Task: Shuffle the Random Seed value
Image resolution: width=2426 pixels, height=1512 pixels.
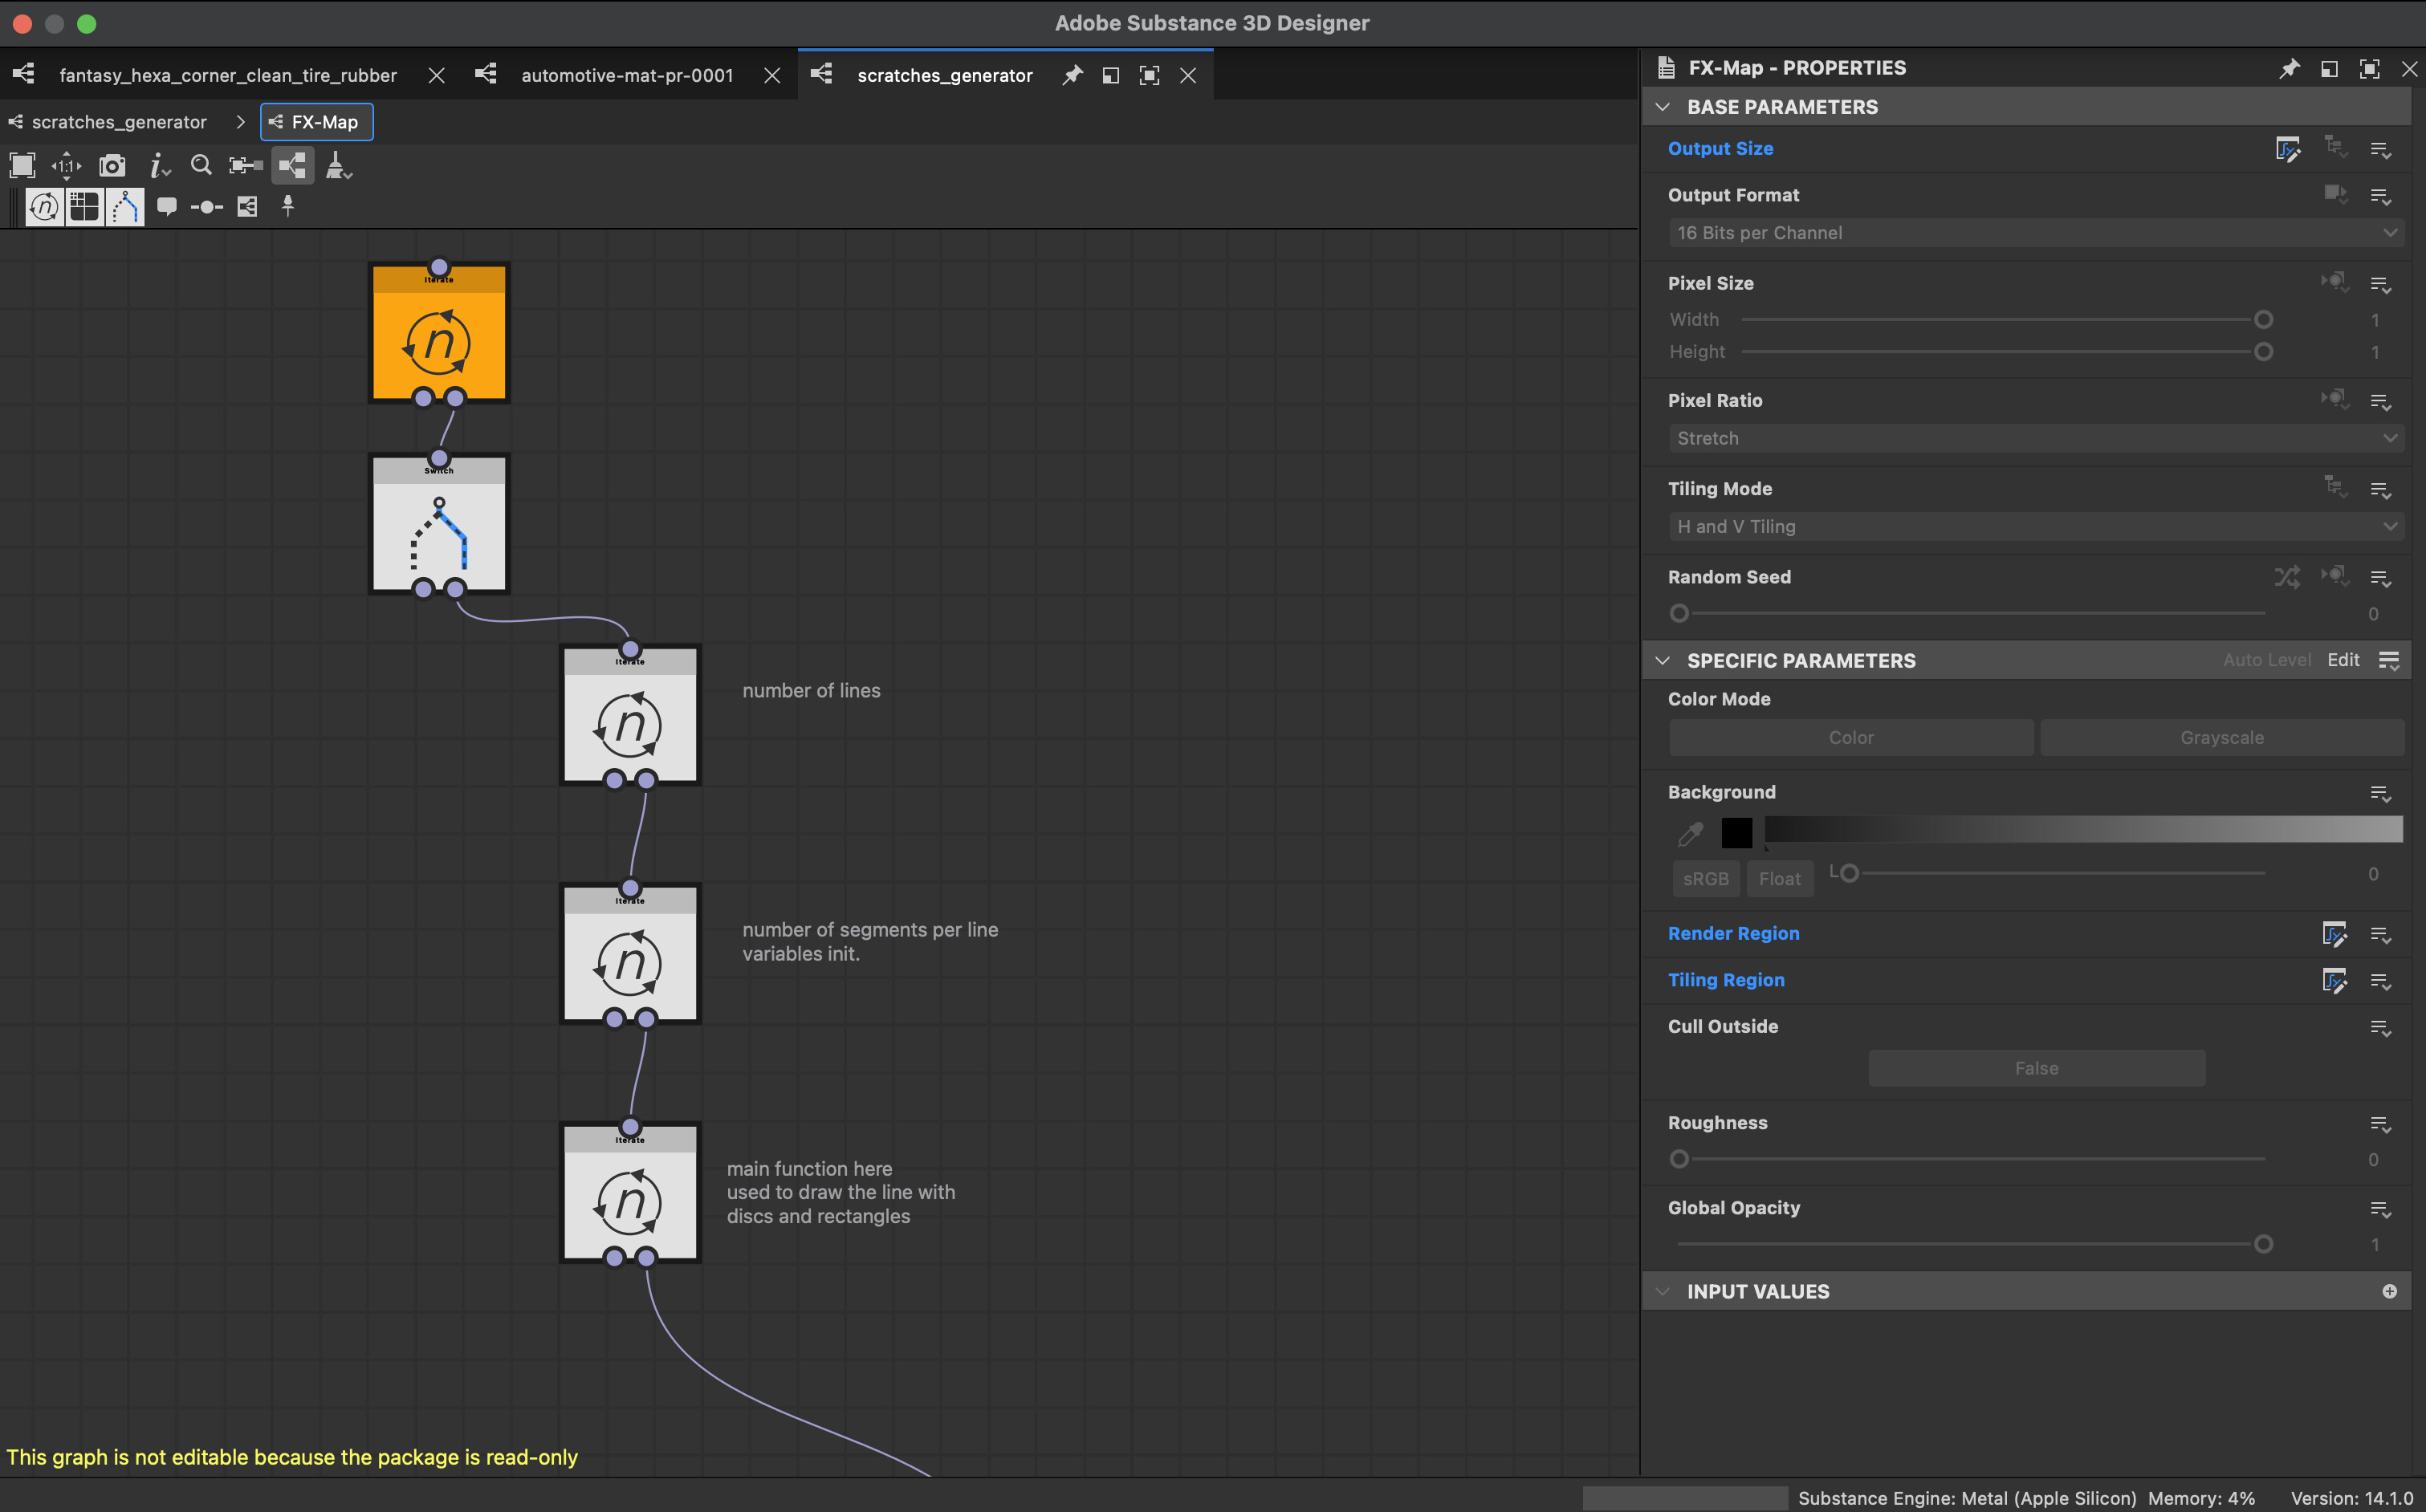Action: coord(2287,578)
